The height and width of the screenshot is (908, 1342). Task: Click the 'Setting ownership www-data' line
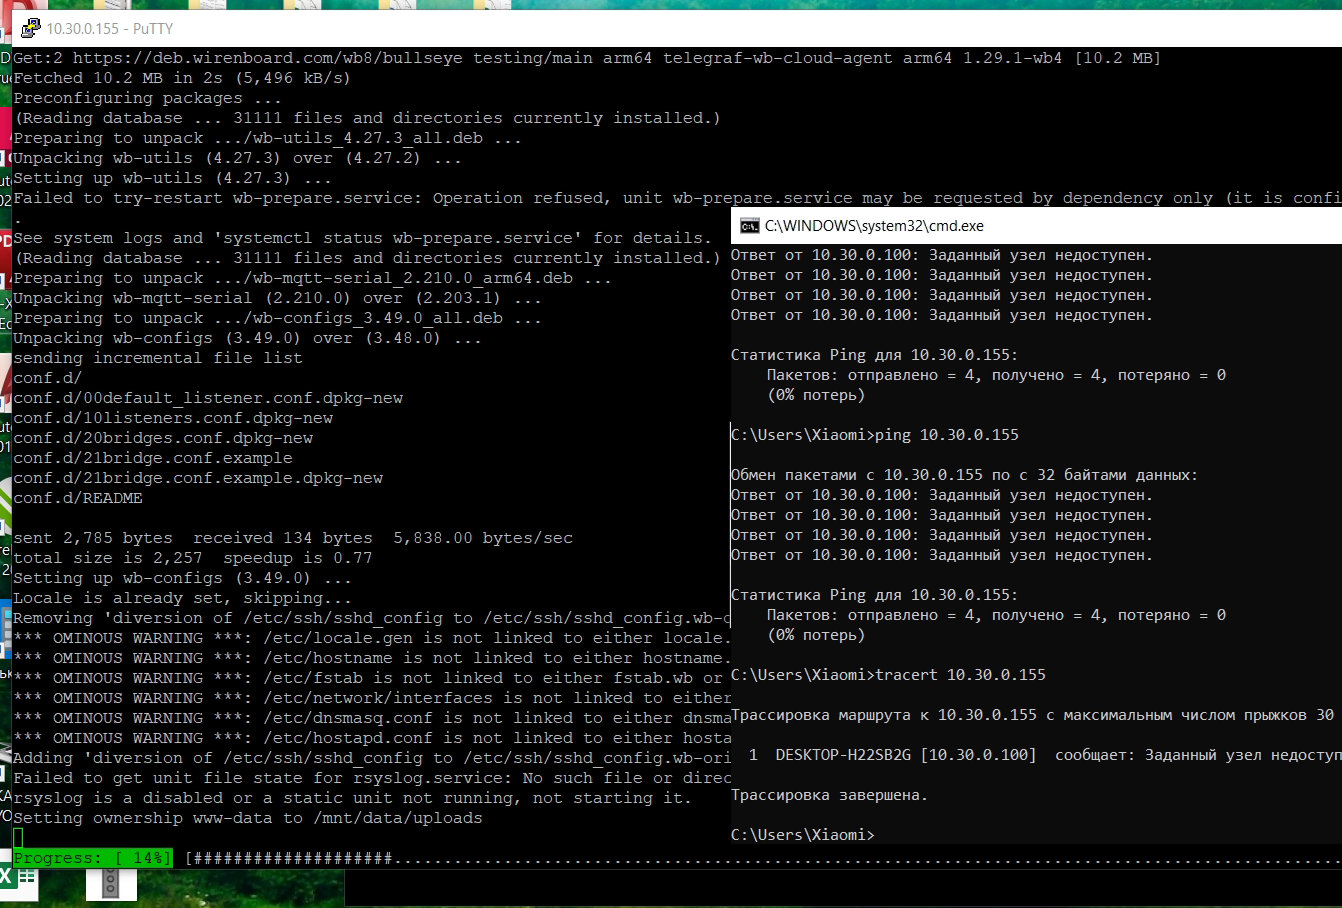click(x=248, y=818)
